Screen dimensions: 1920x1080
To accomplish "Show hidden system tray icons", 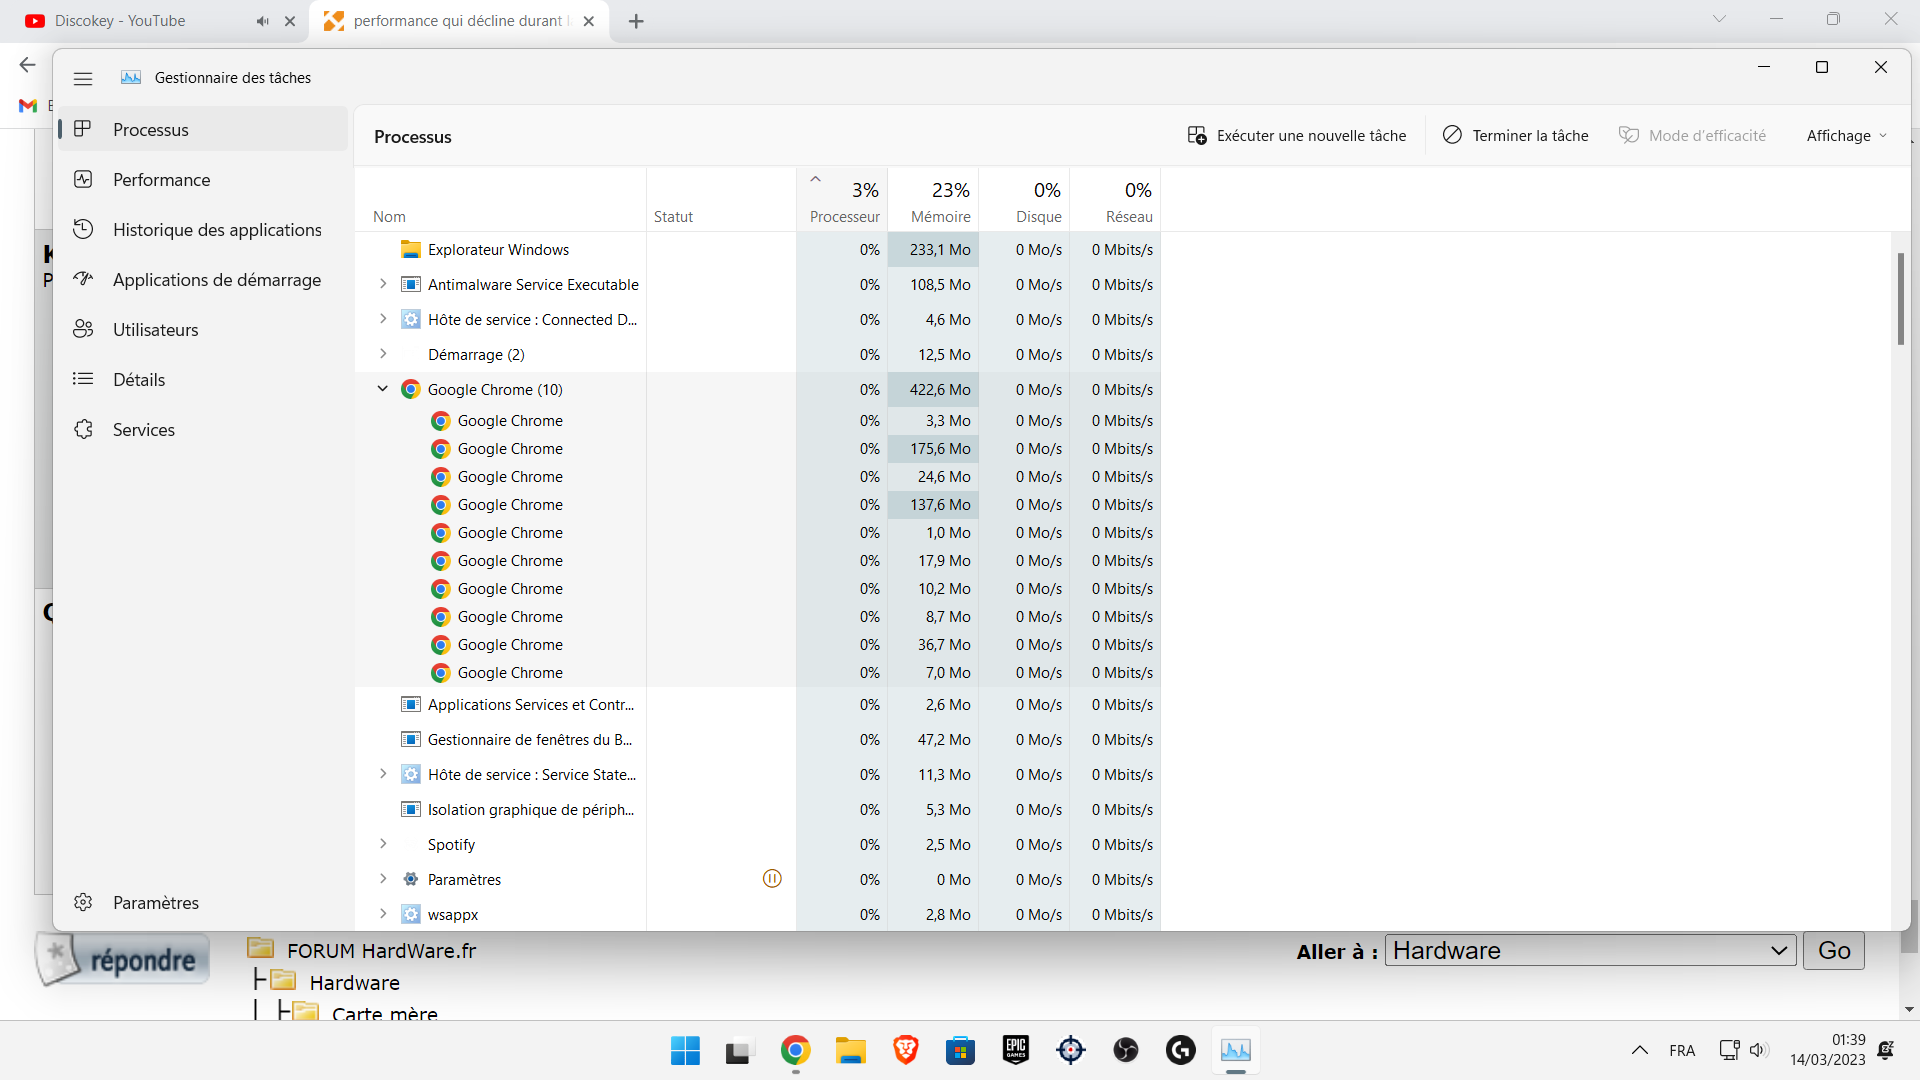I will pos(1640,1051).
